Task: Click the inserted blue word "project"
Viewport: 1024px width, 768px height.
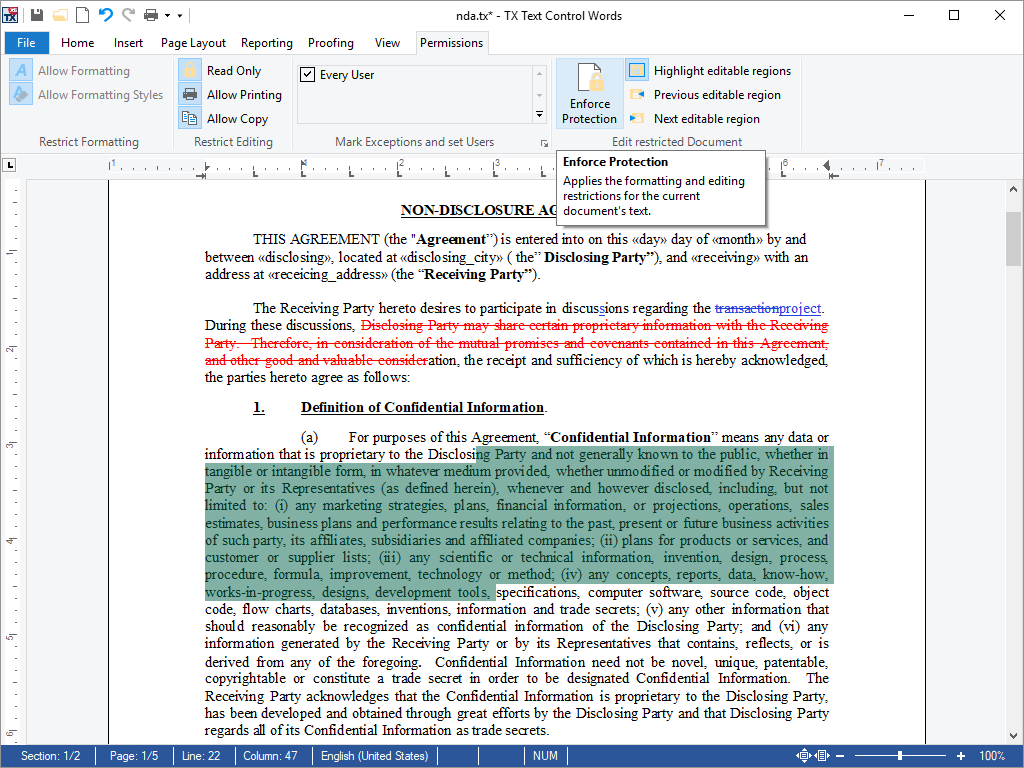Action: coord(800,308)
